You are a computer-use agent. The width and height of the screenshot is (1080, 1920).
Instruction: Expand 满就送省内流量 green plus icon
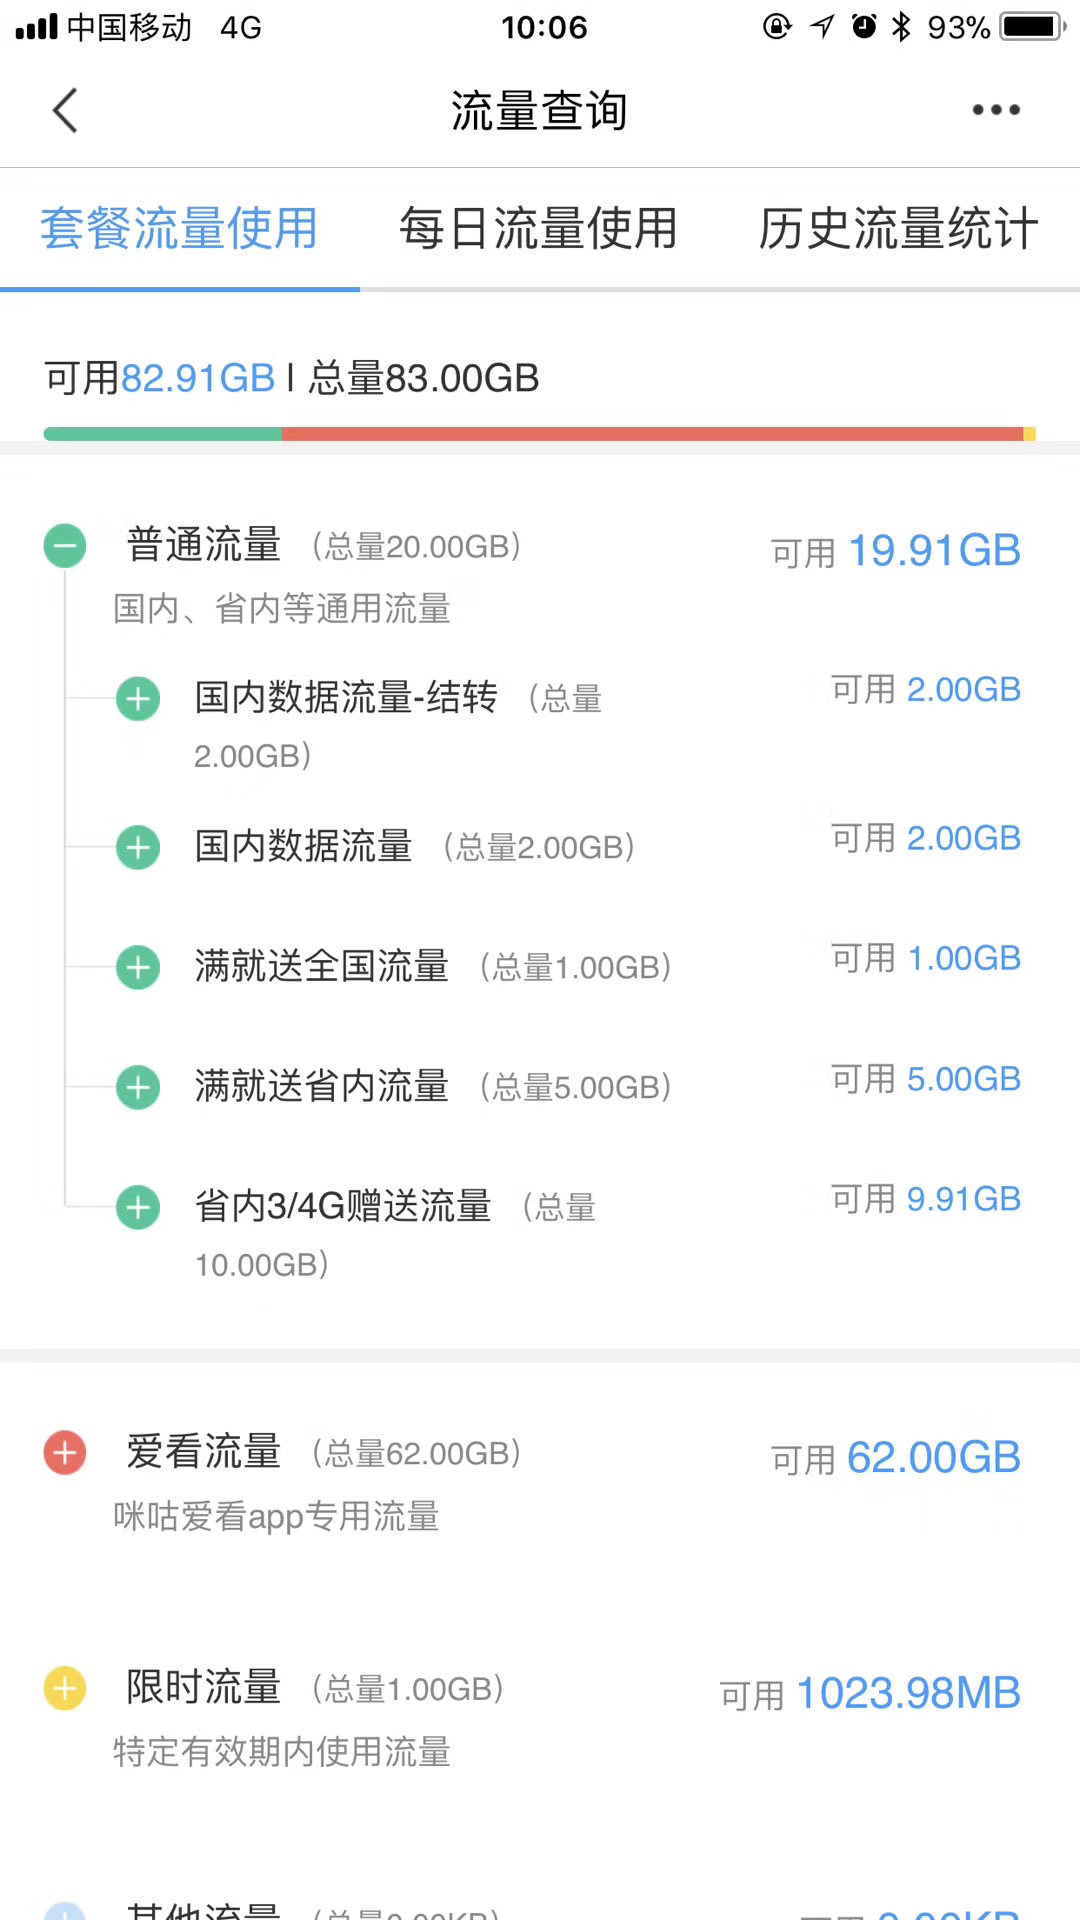(138, 1088)
